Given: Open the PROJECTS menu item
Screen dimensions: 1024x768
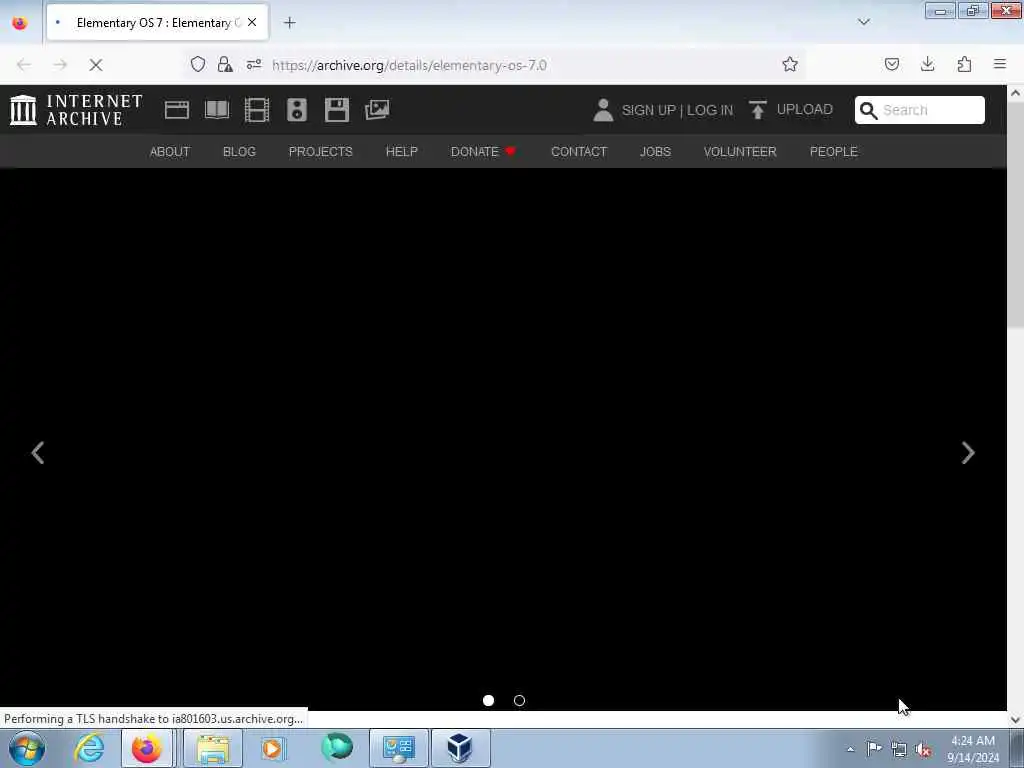Looking at the screenshot, I should point(321,152).
